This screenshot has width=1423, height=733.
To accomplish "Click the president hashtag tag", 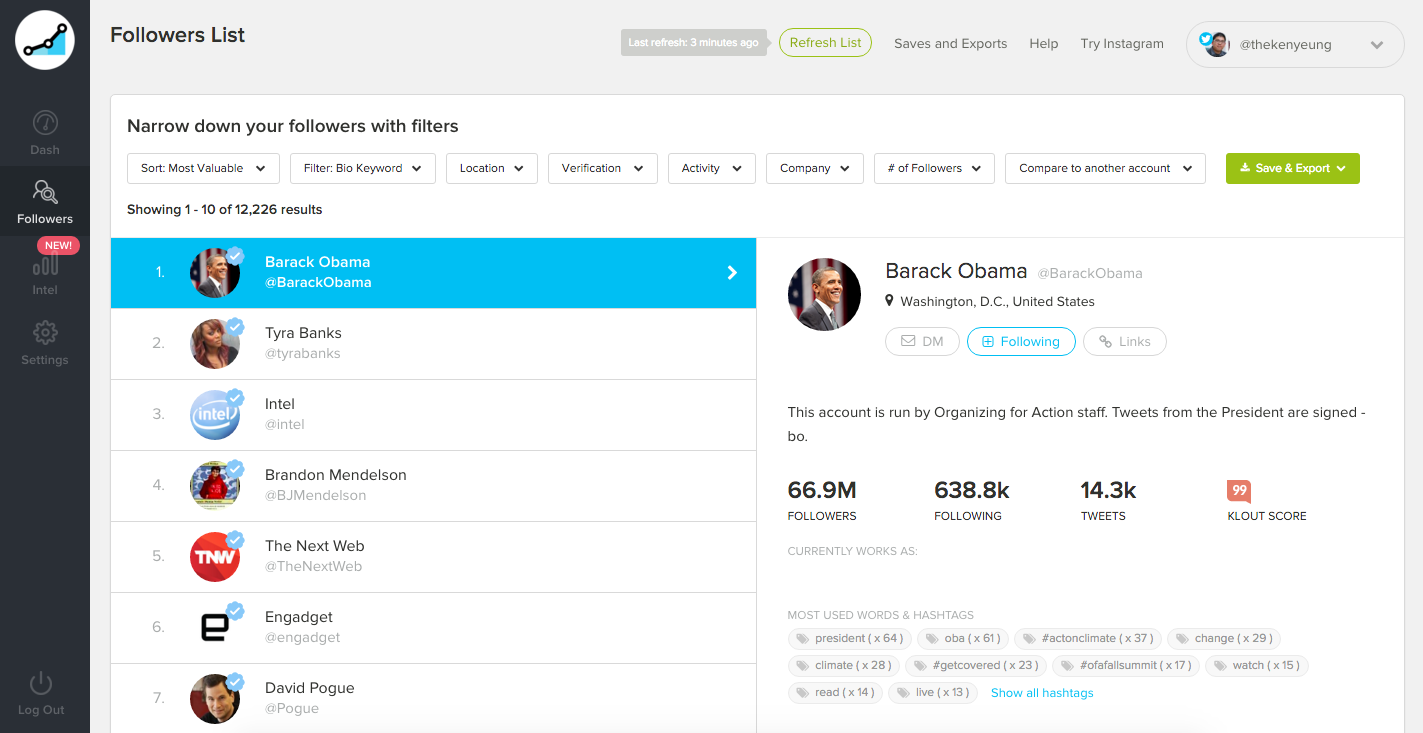I will tap(848, 638).
